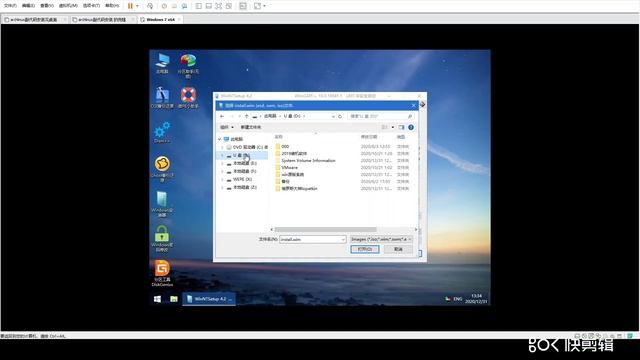Enter full screen mode icon
The image size is (640, 360).
click(x=219, y=6)
